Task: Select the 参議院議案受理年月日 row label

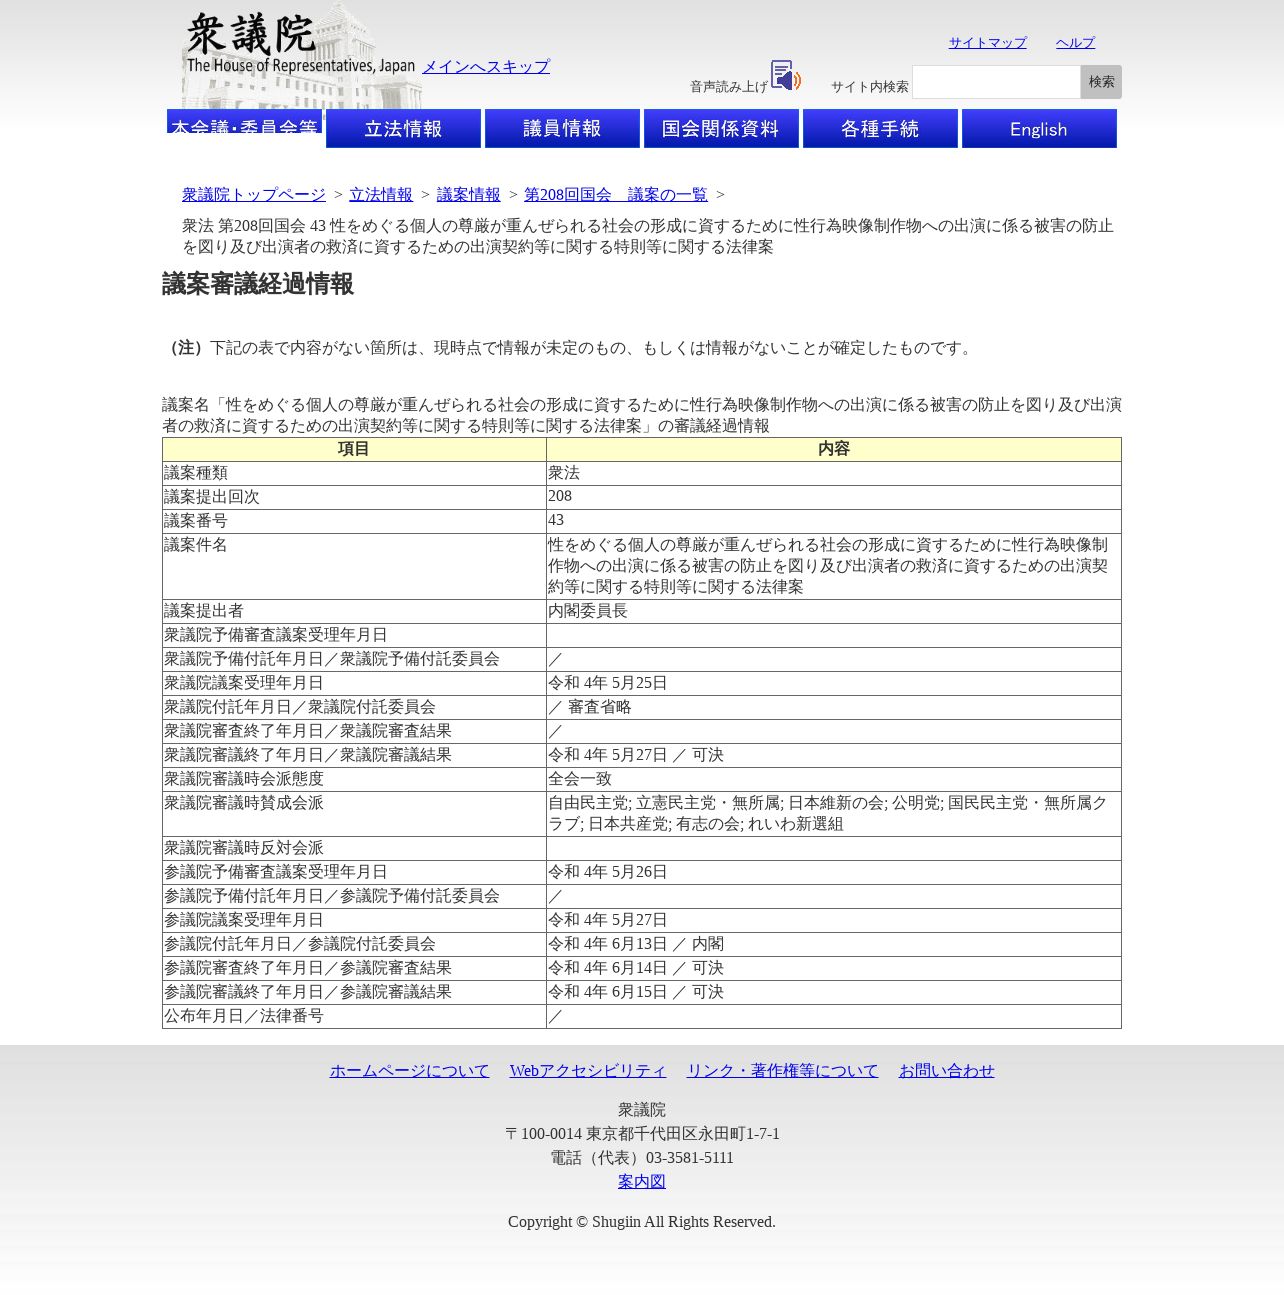Action: click(x=354, y=920)
